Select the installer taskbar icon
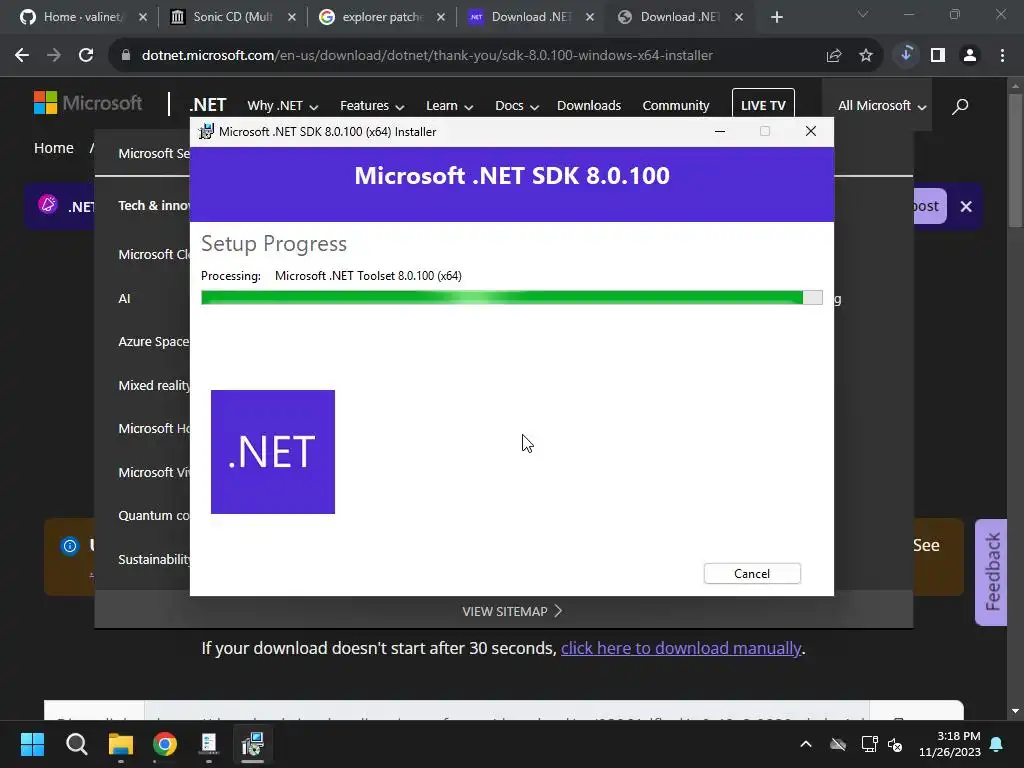1024x768 pixels. [x=253, y=744]
